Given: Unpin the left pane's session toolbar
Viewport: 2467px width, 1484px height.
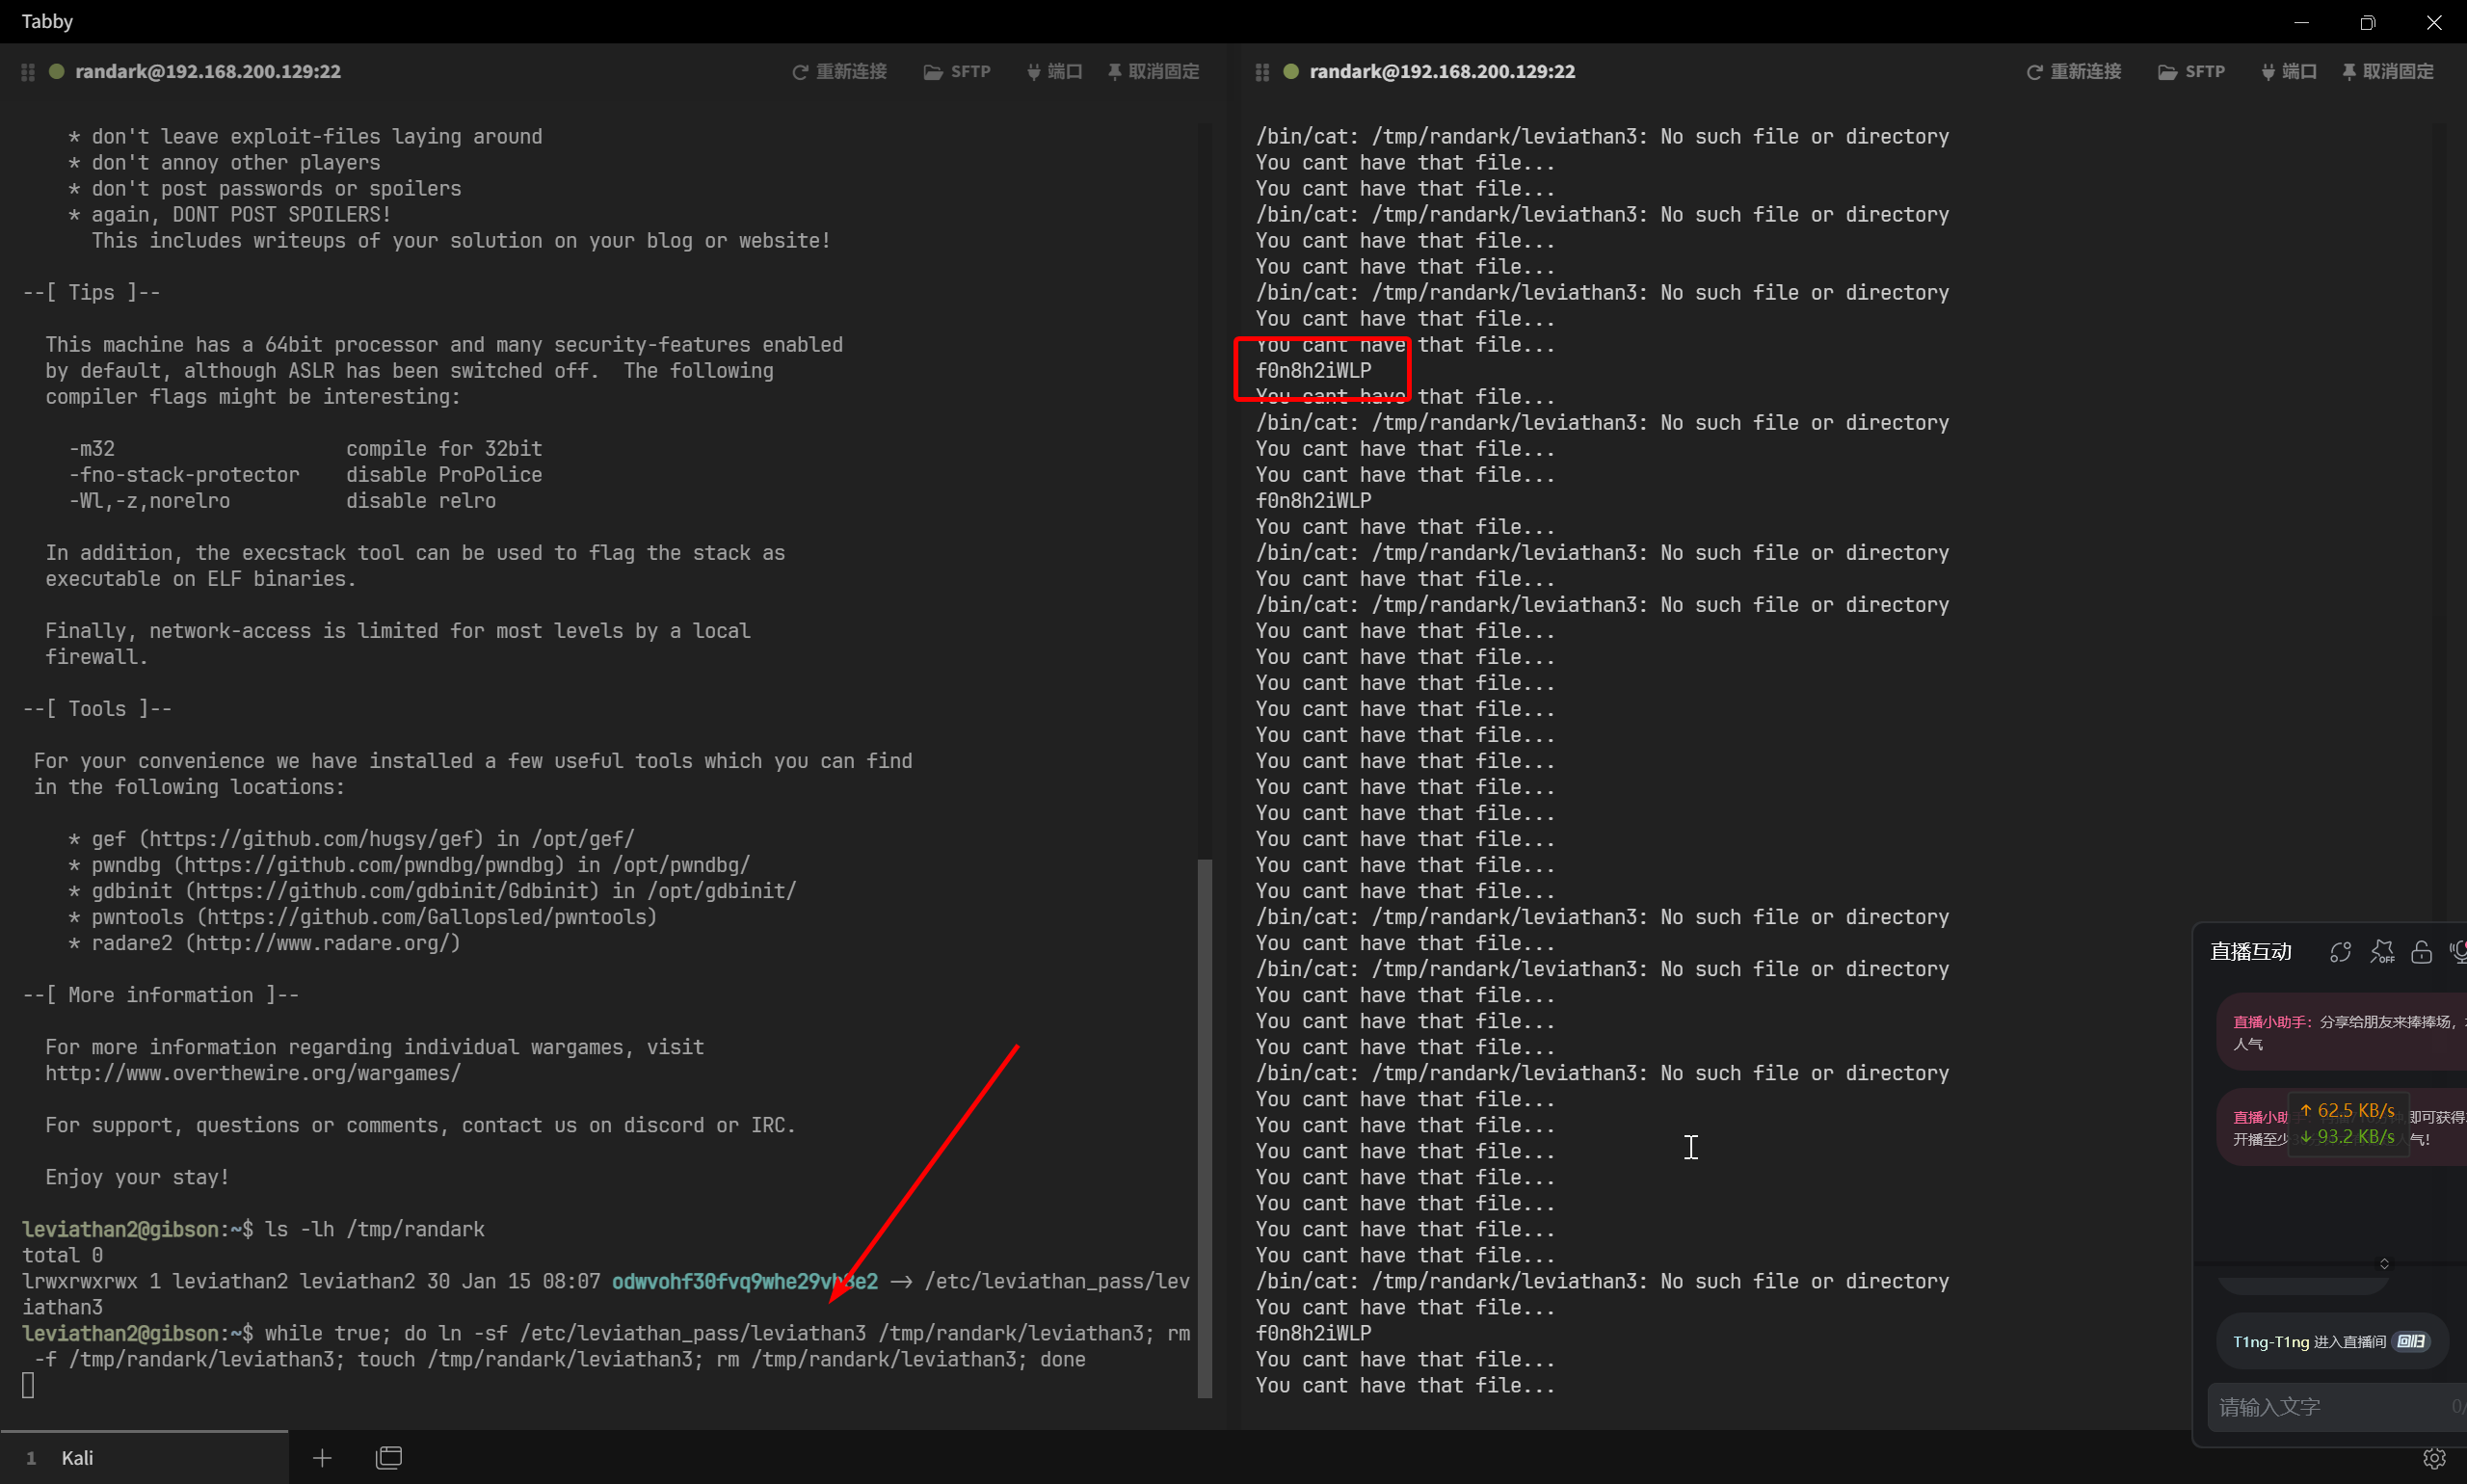Looking at the screenshot, I should click(x=1153, y=72).
